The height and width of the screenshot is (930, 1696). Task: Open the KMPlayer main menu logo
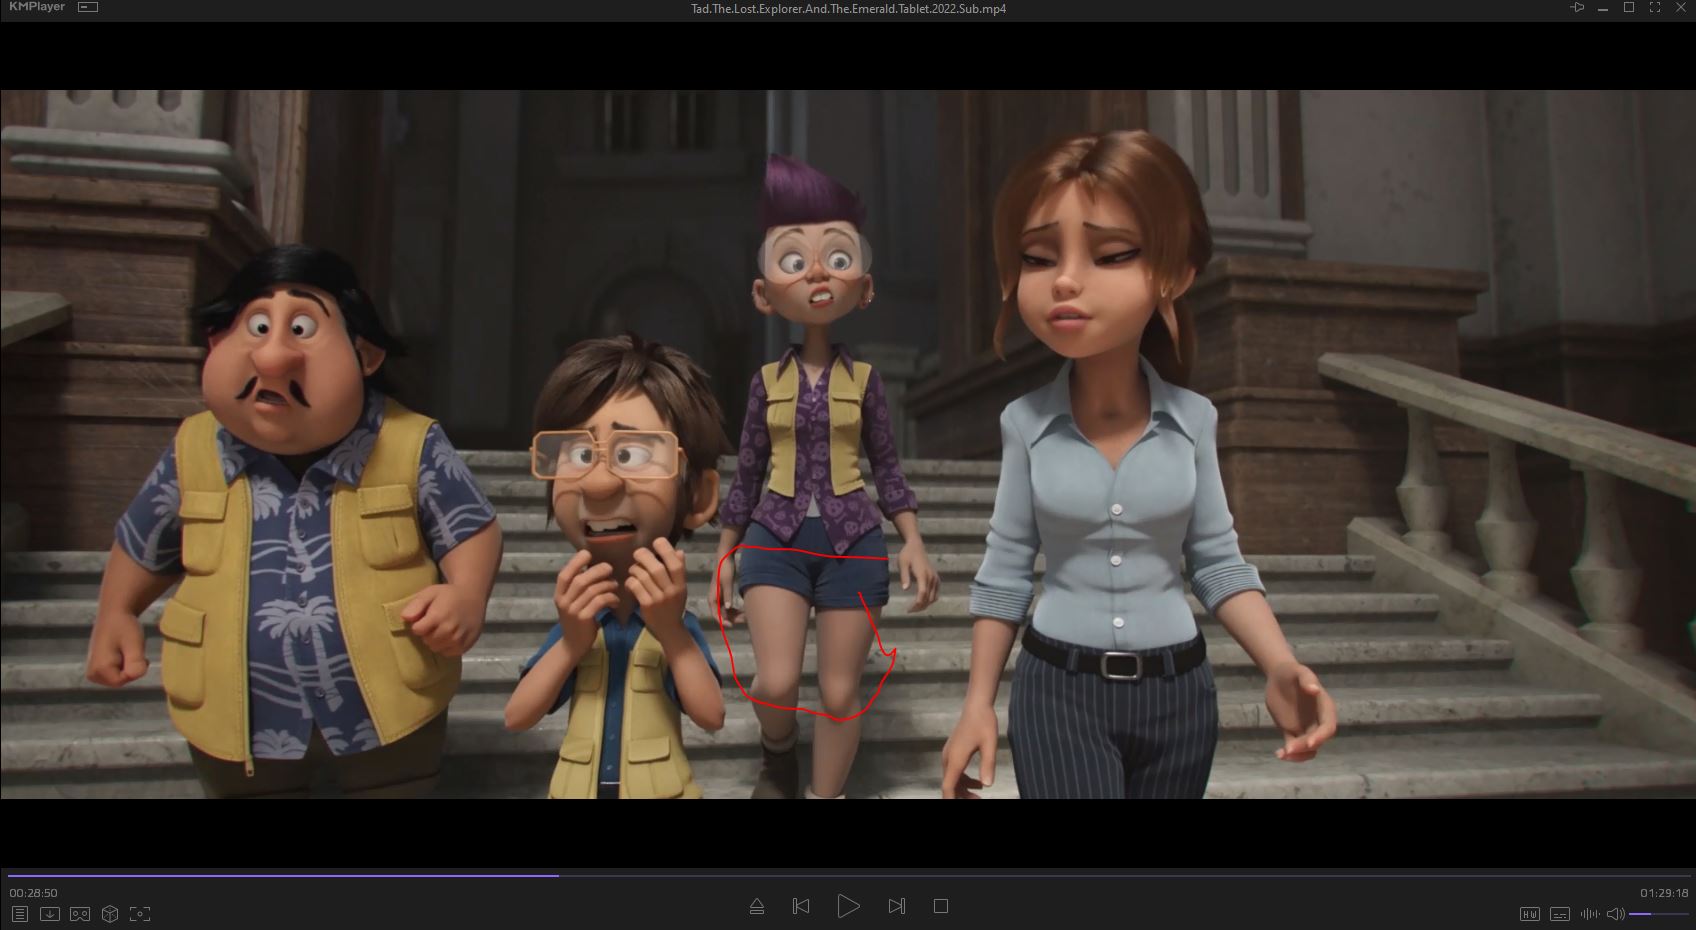(x=37, y=8)
